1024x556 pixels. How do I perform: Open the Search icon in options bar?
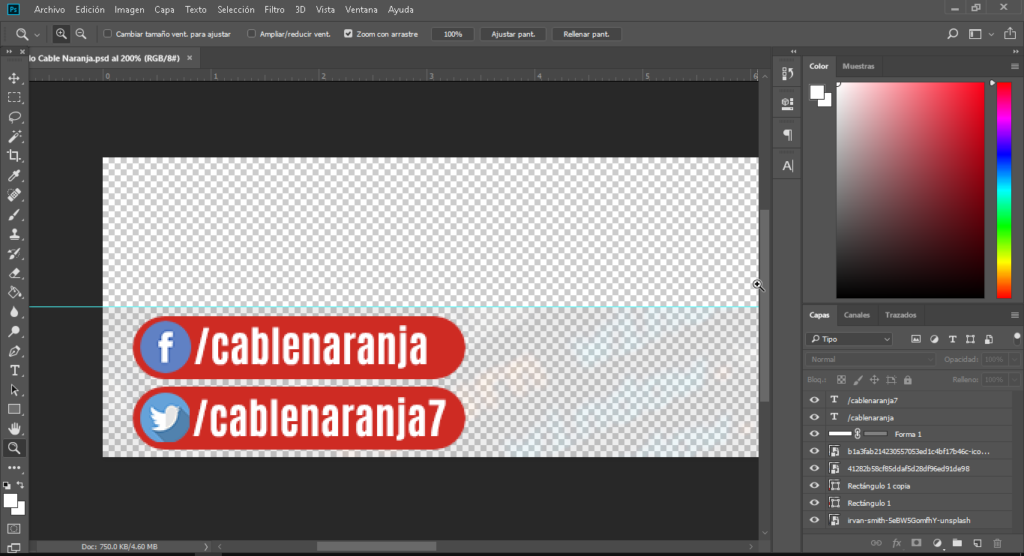click(x=953, y=34)
